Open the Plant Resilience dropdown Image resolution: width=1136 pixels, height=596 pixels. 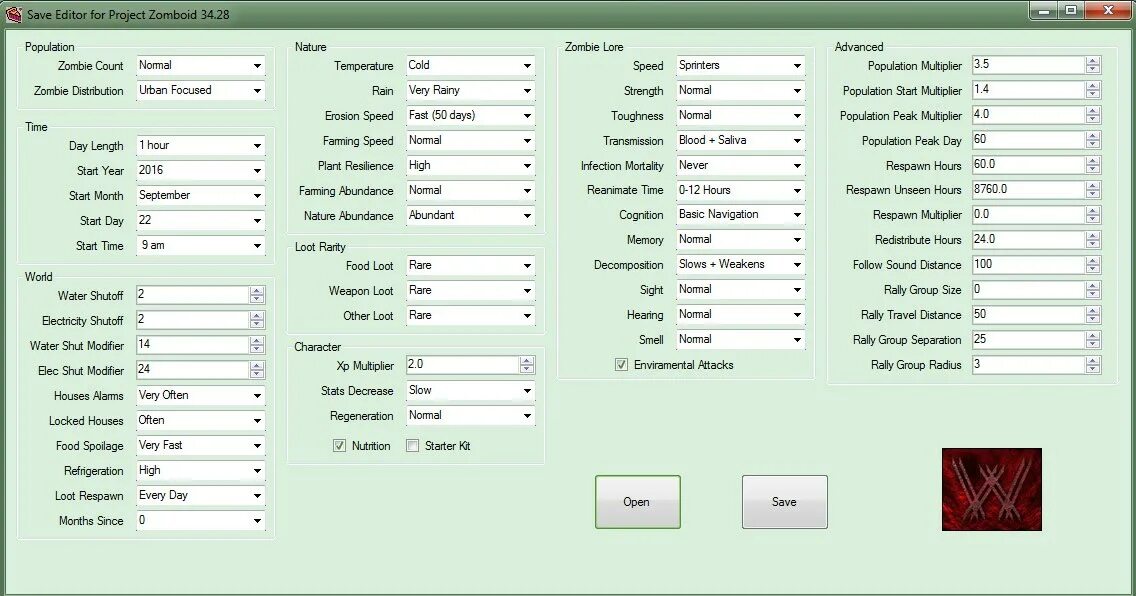(x=470, y=166)
